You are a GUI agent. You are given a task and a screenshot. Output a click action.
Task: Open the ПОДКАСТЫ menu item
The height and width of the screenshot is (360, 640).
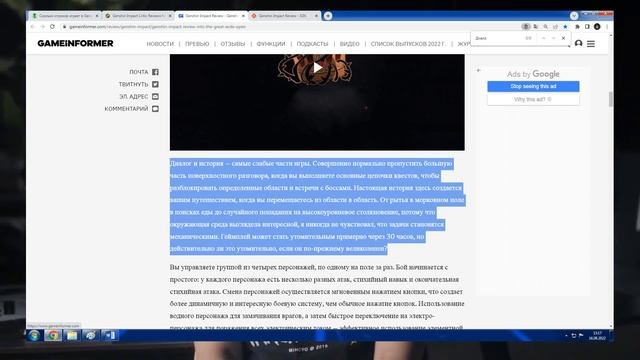click(x=312, y=44)
